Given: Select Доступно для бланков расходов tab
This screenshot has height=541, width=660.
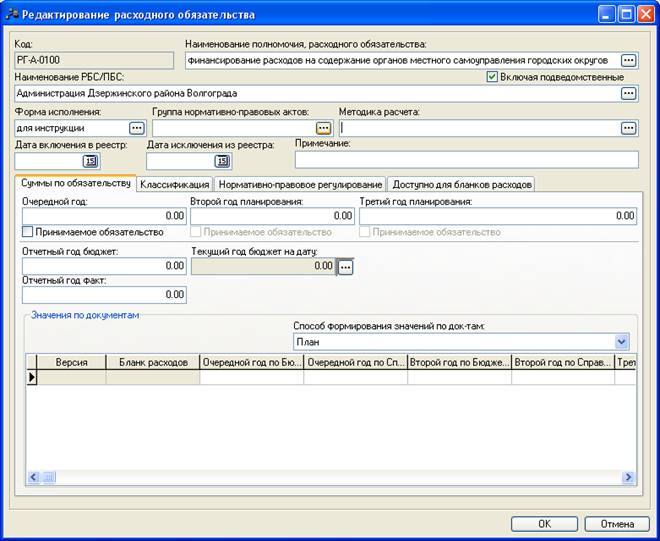Looking at the screenshot, I should click(461, 184).
